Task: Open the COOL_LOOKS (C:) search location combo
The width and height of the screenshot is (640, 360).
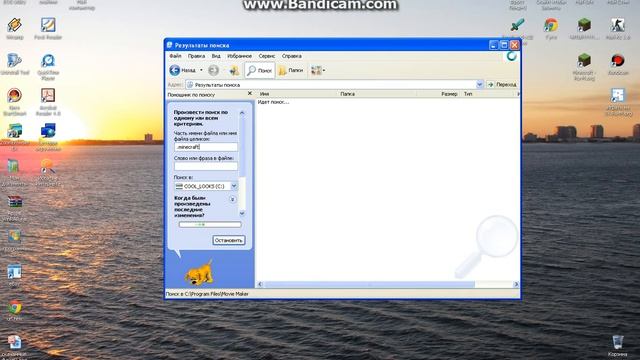Action: click(206, 186)
